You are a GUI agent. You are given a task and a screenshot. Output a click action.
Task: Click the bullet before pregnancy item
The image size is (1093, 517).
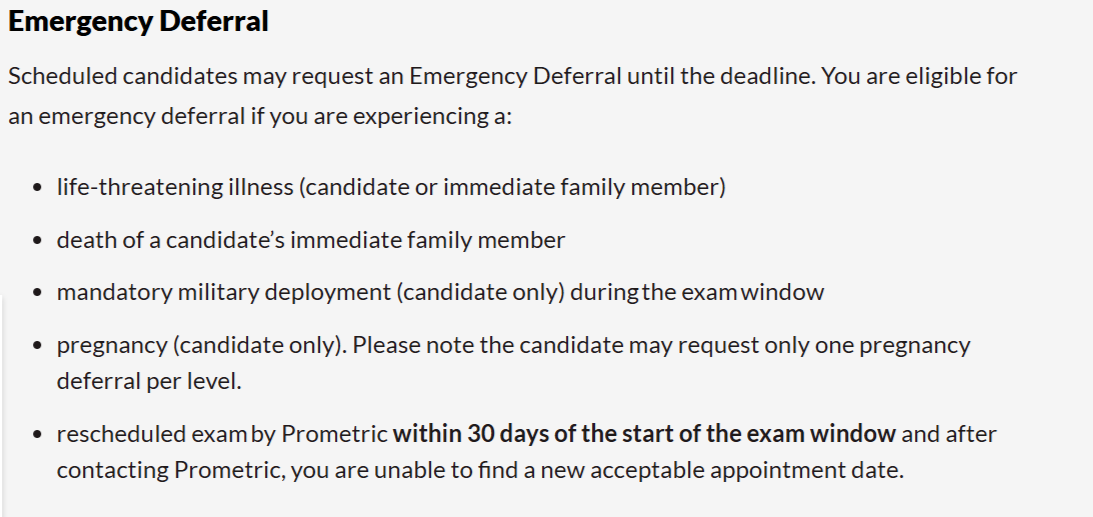[38, 346]
